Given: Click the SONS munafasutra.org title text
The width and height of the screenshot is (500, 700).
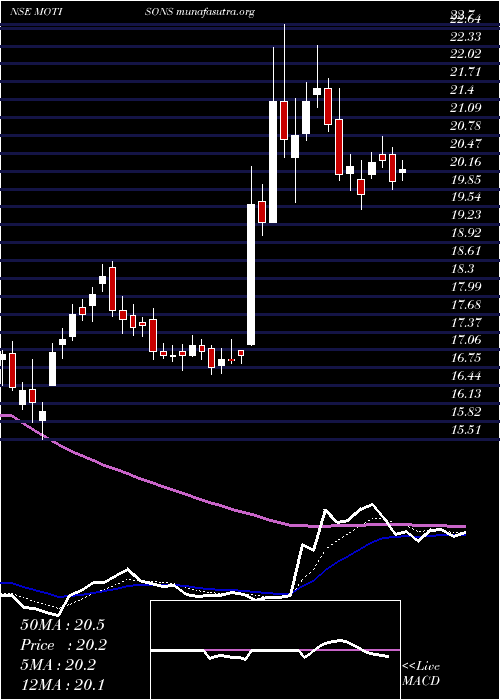Looking at the screenshot, I should click(200, 12).
